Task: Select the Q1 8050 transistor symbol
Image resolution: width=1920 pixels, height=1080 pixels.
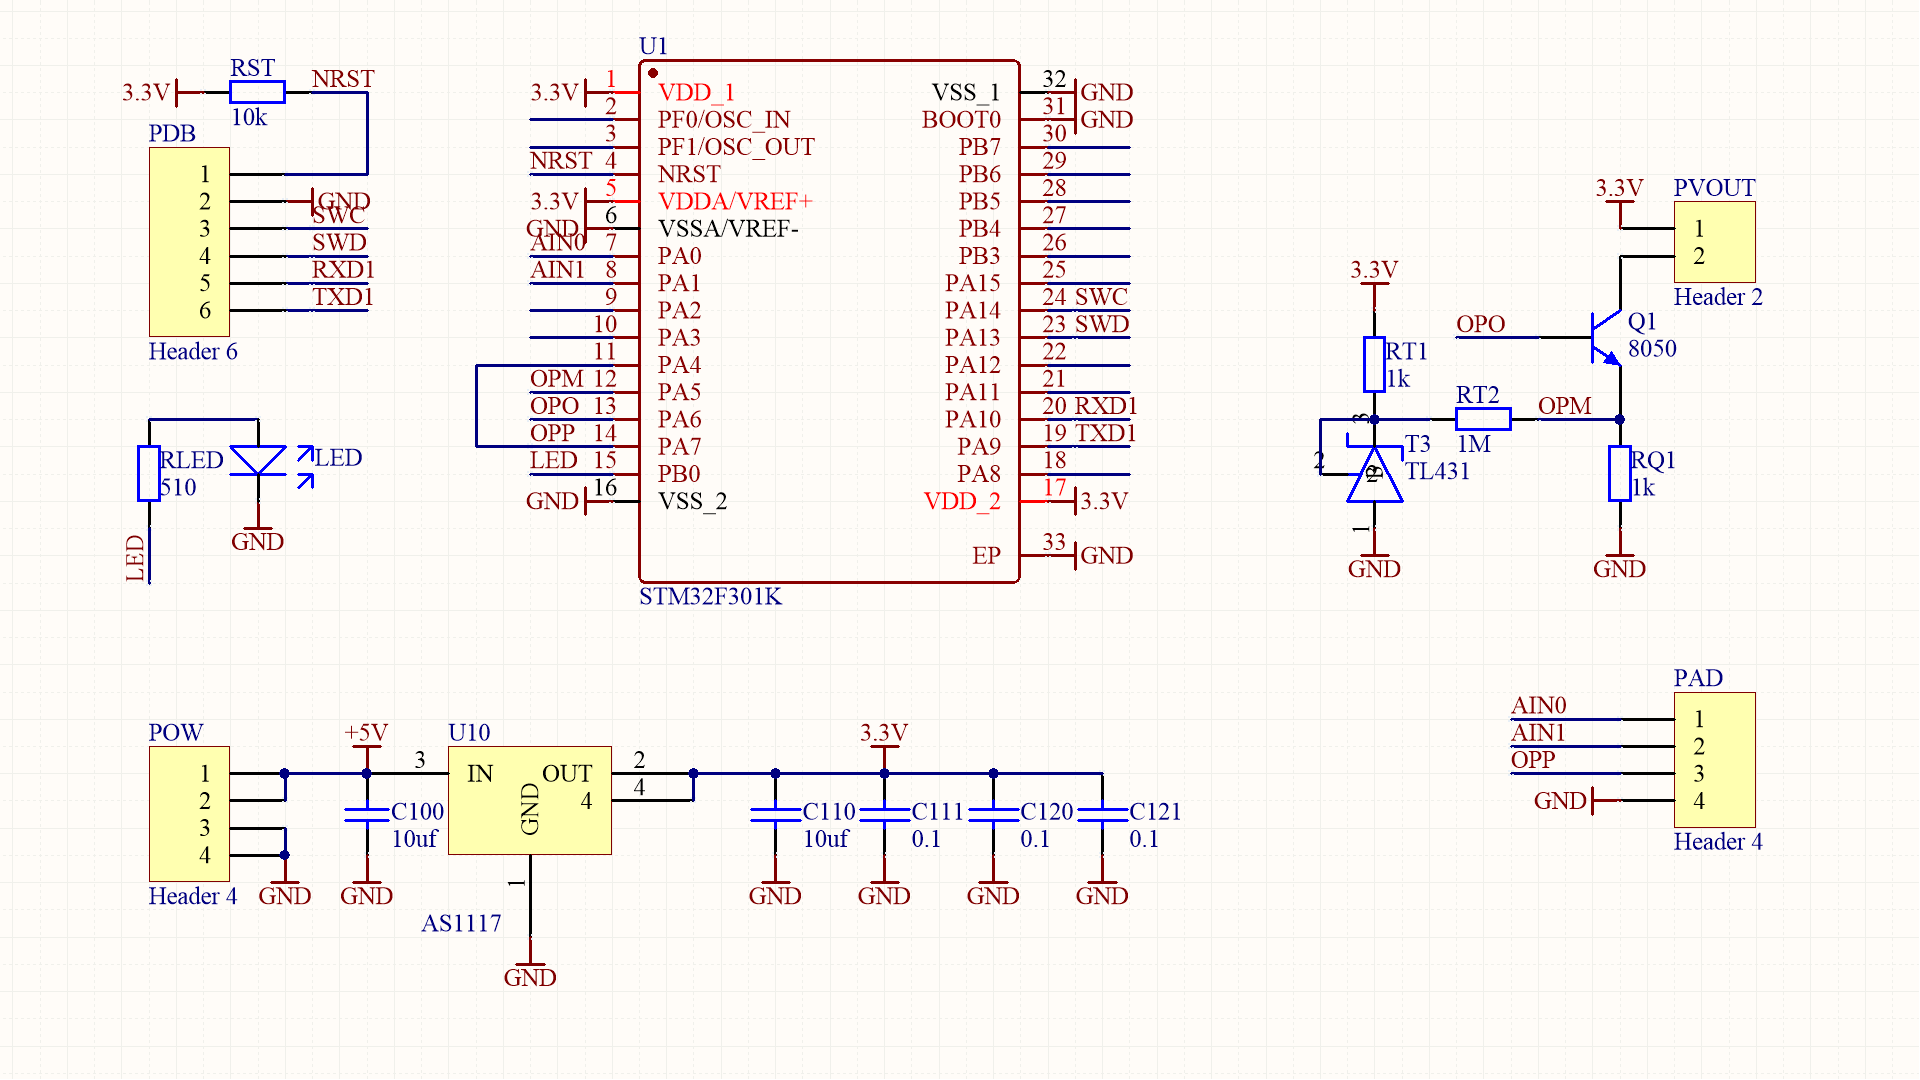Action: point(1606,337)
